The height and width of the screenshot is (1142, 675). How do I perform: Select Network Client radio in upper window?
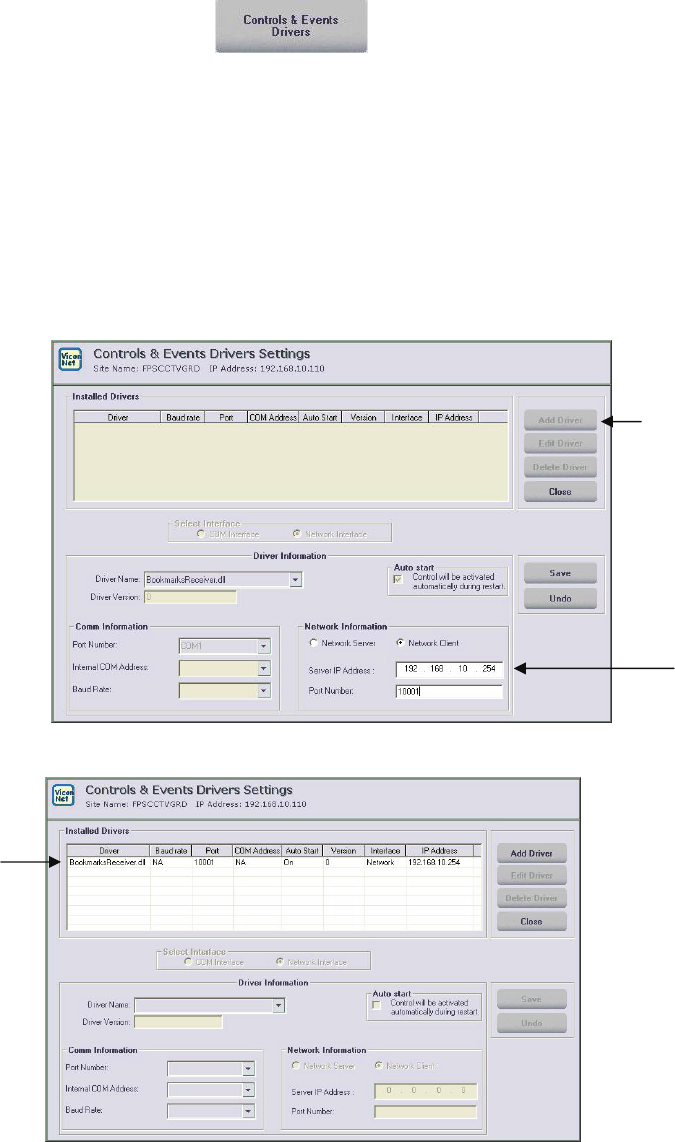(400, 643)
